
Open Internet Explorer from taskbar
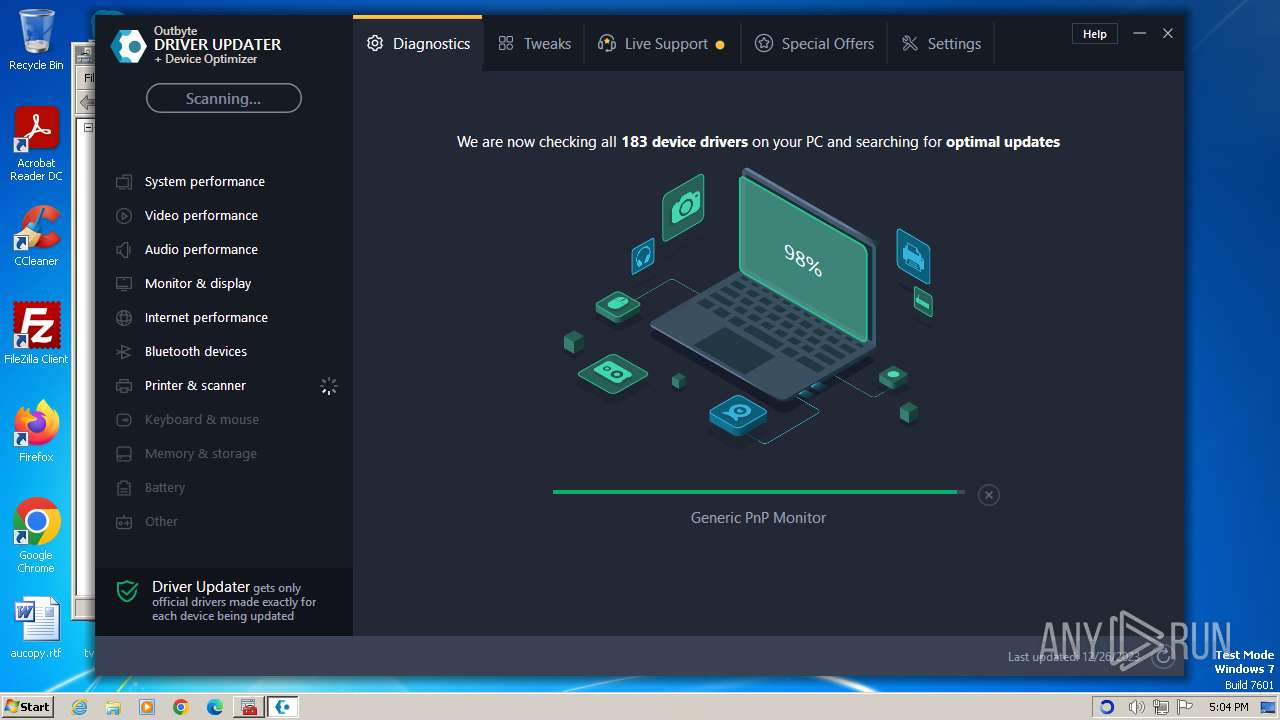[80, 707]
